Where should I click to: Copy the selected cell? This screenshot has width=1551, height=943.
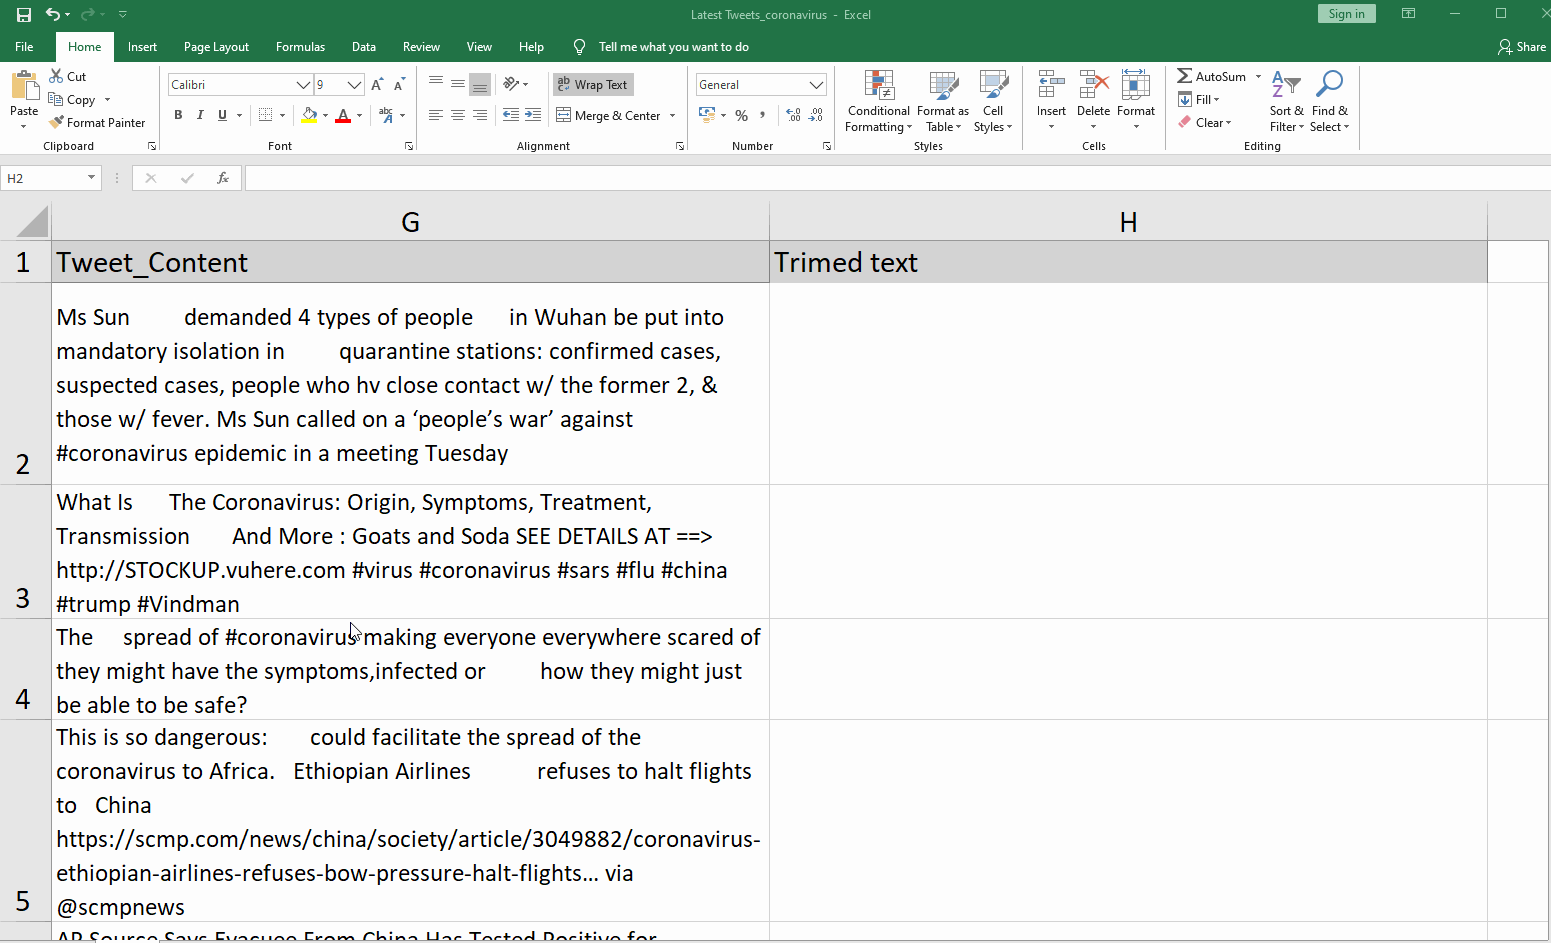tap(72, 100)
